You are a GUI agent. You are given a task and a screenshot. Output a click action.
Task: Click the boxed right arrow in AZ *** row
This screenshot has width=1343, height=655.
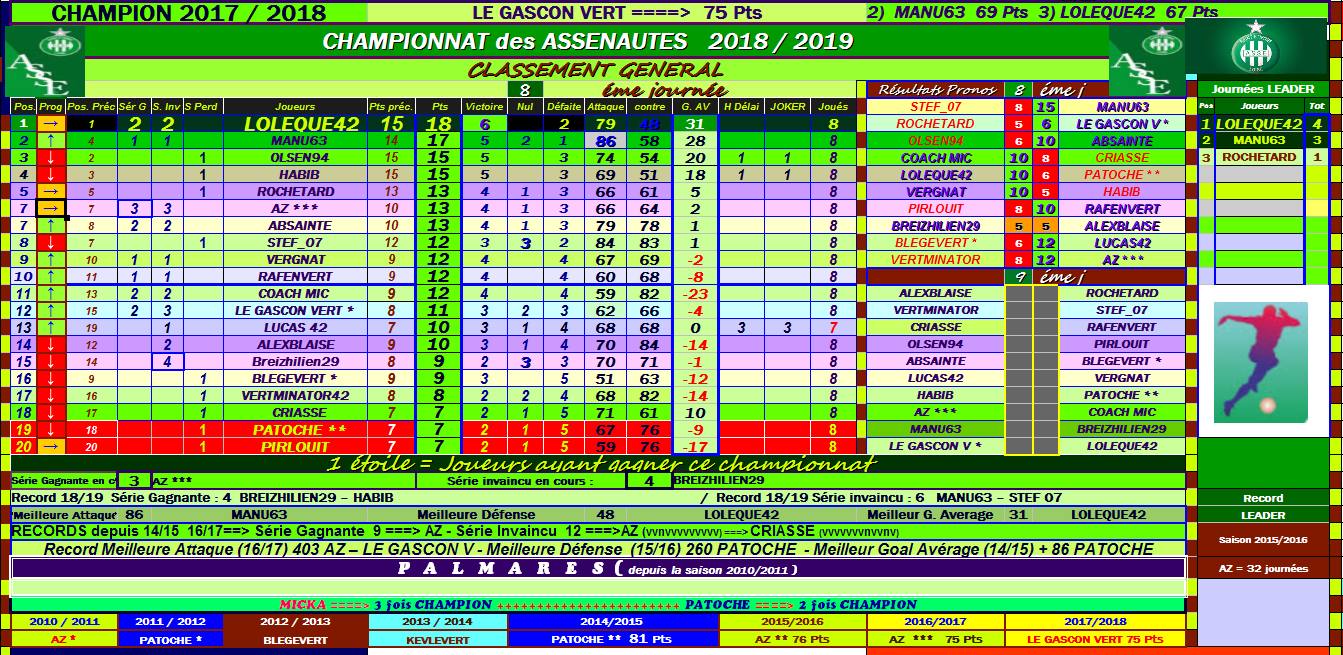(50, 209)
